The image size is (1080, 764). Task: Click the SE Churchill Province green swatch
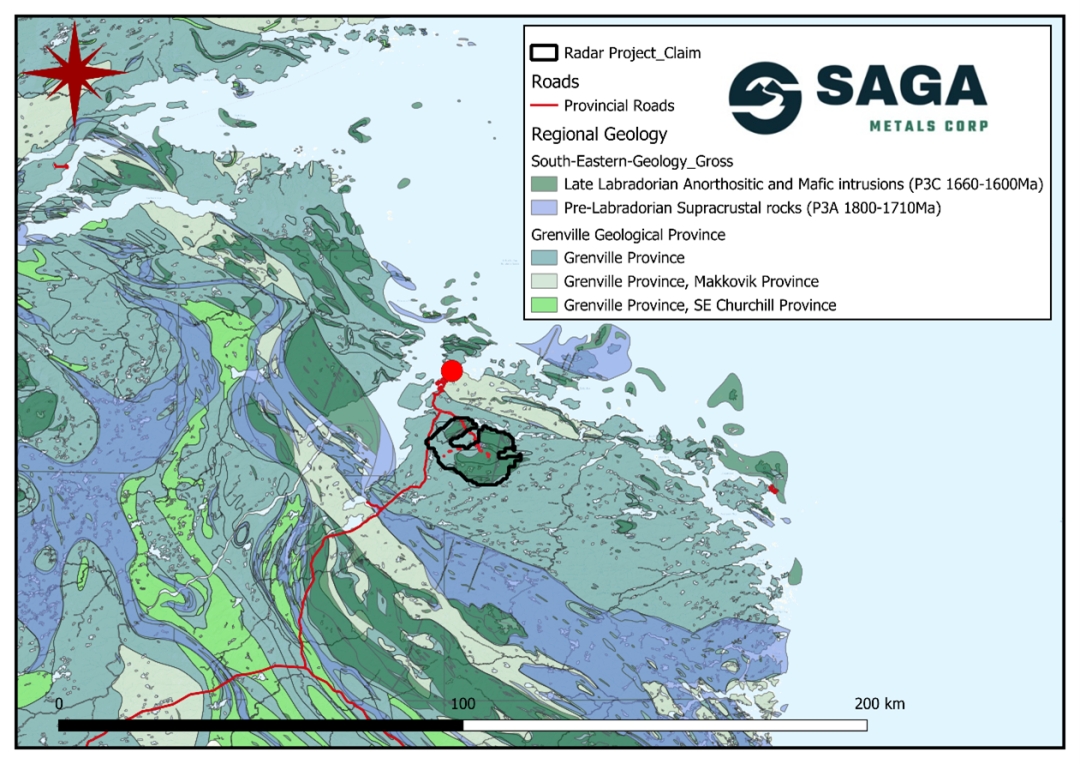(x=544, y=304)
